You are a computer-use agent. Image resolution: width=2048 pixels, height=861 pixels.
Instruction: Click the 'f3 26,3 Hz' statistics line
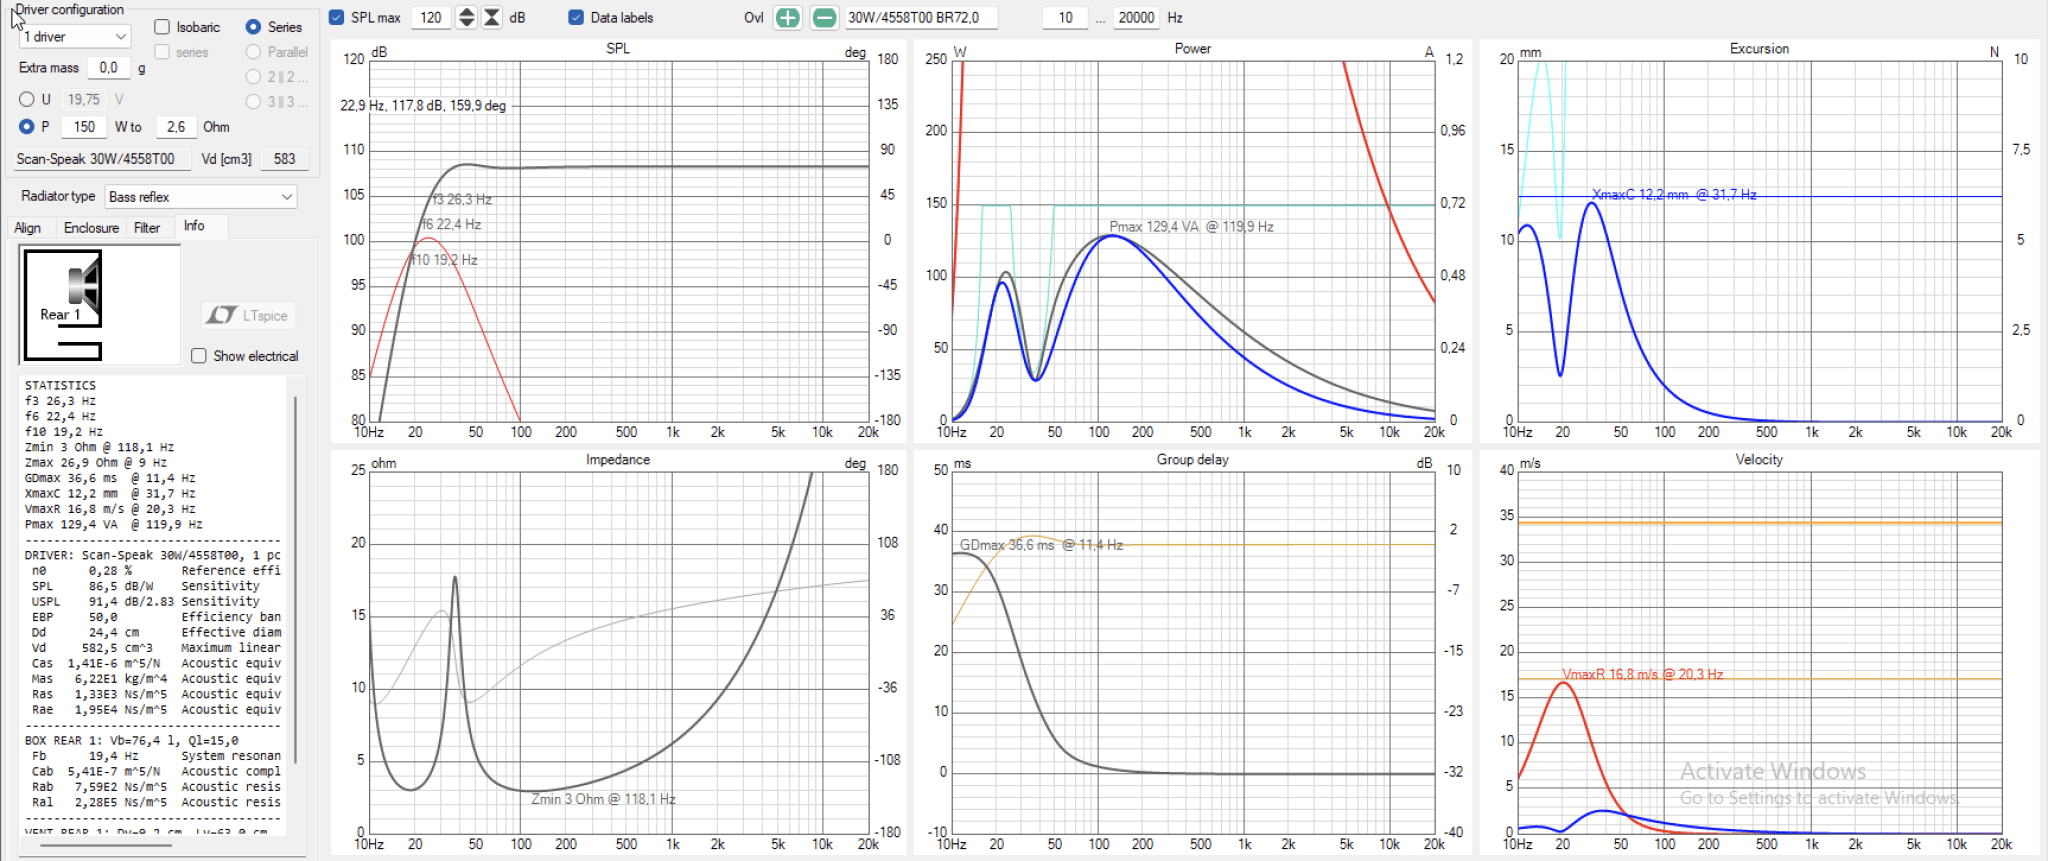(60, 401)
